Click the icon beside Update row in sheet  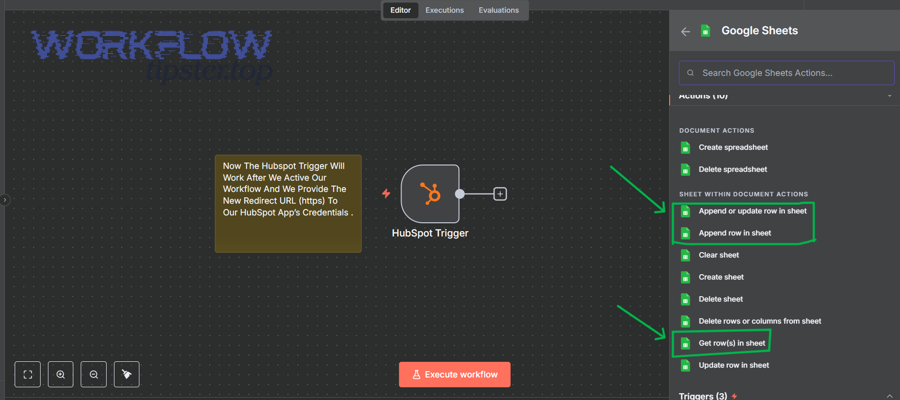pos(685,365)
